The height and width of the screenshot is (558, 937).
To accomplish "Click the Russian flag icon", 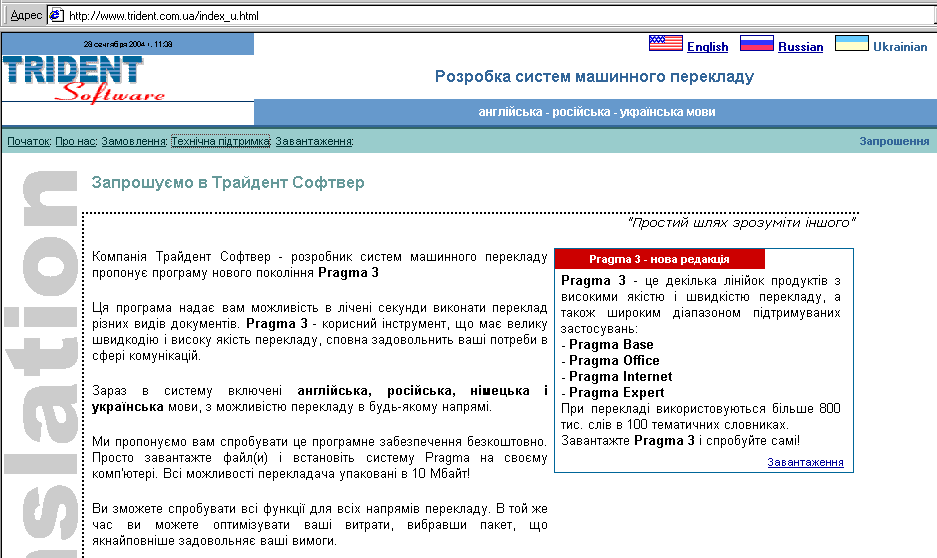I will 757,43.
